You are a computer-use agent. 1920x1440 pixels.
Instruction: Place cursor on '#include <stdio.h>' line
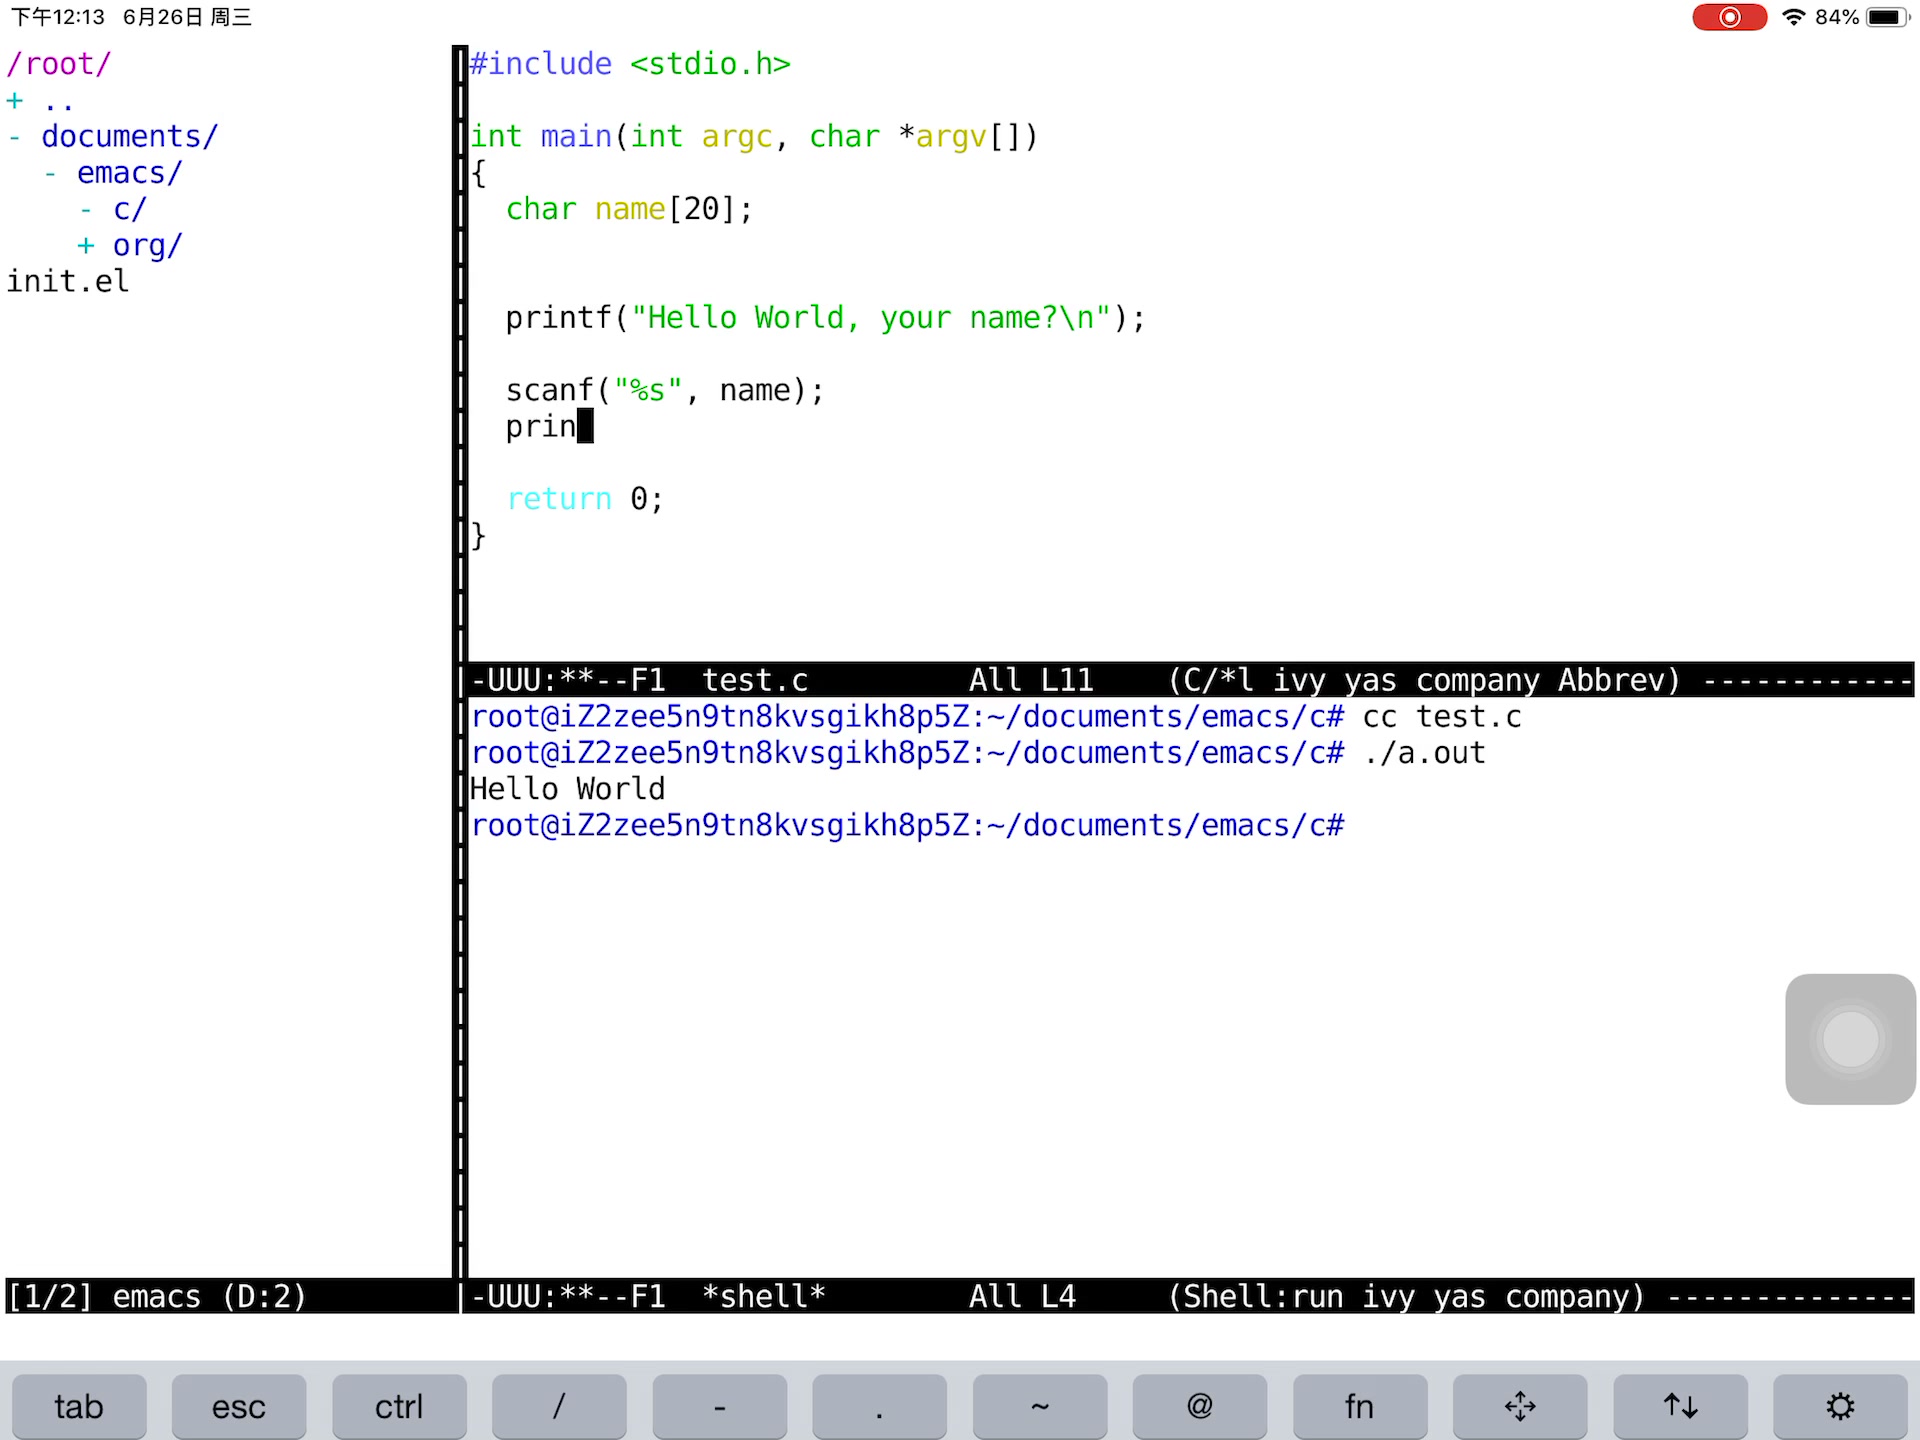pos(630,64)
